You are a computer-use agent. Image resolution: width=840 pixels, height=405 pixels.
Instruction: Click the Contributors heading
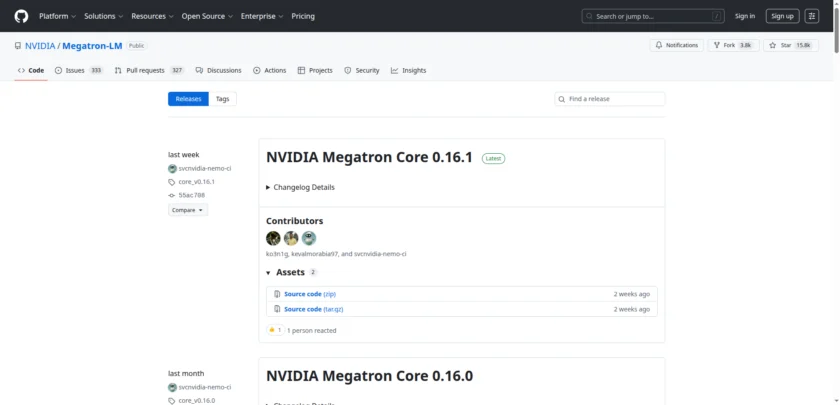coord(295,221)
